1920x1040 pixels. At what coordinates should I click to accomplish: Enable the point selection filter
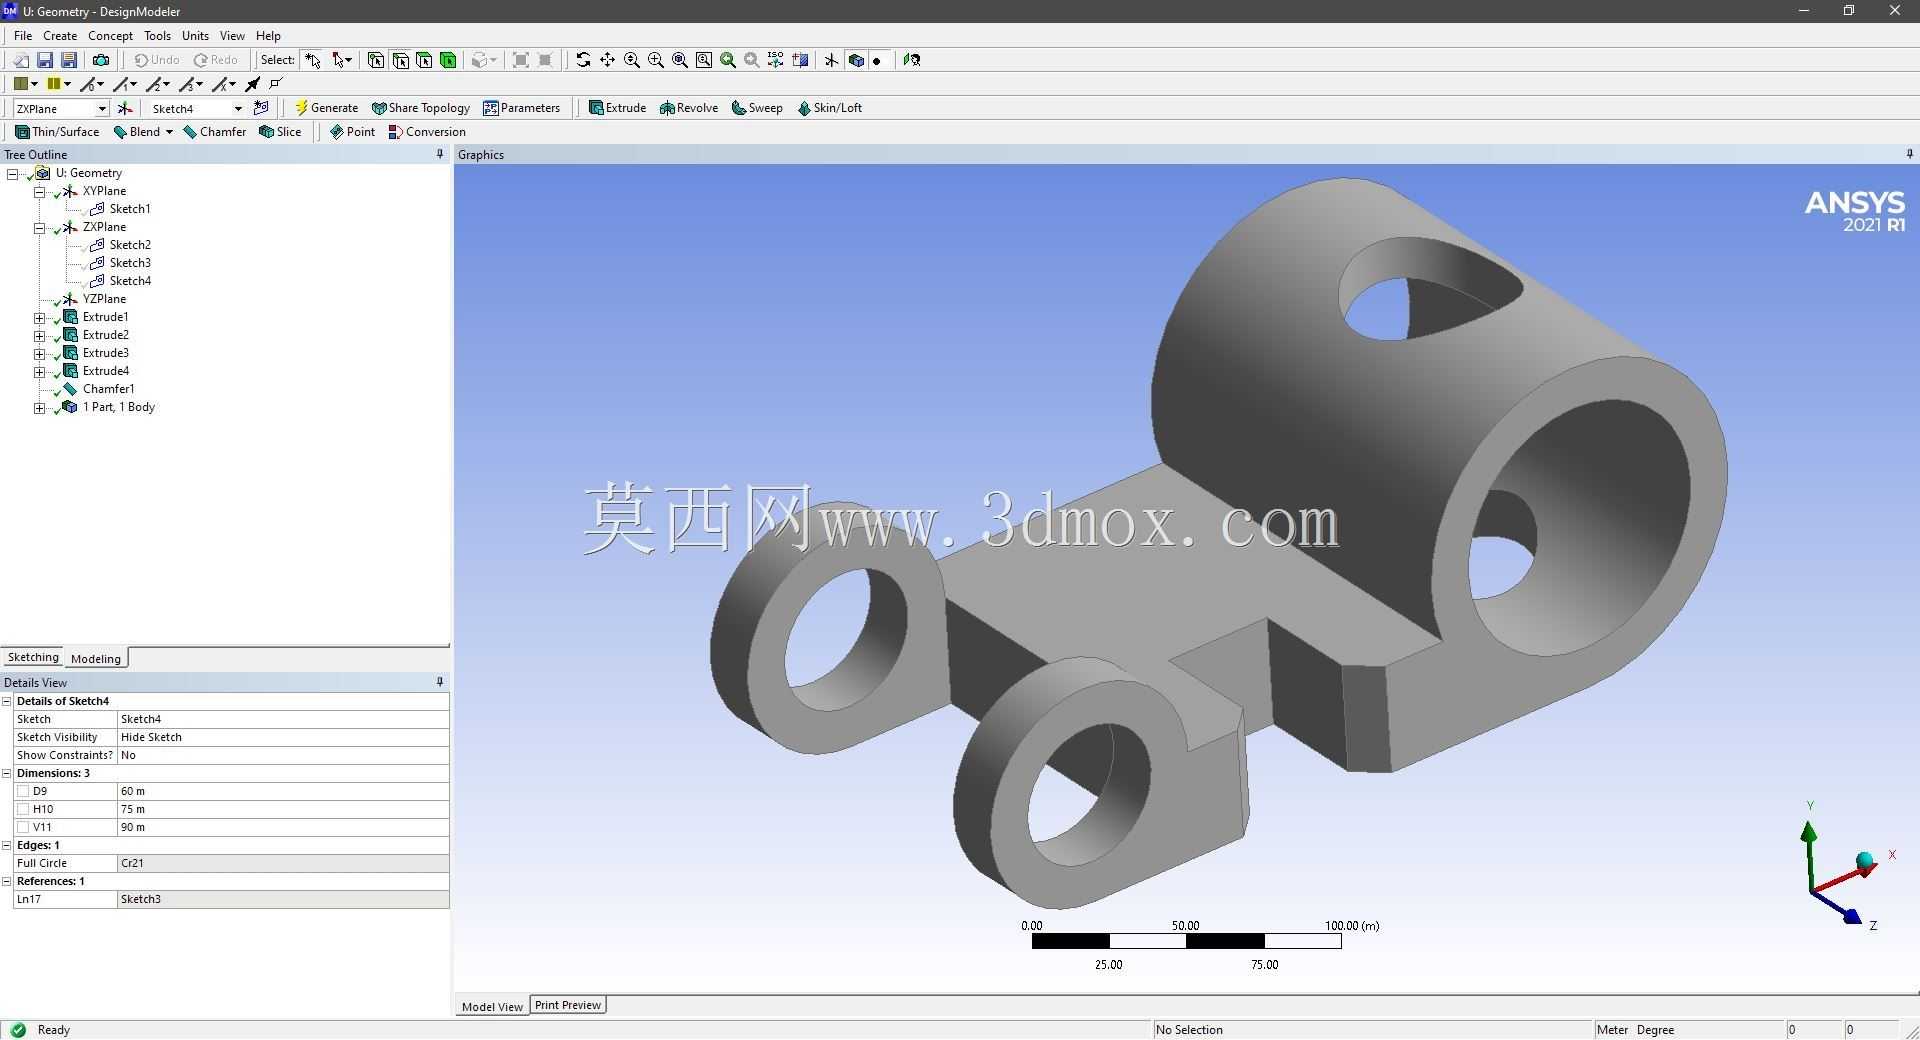[x=376, y=60]
